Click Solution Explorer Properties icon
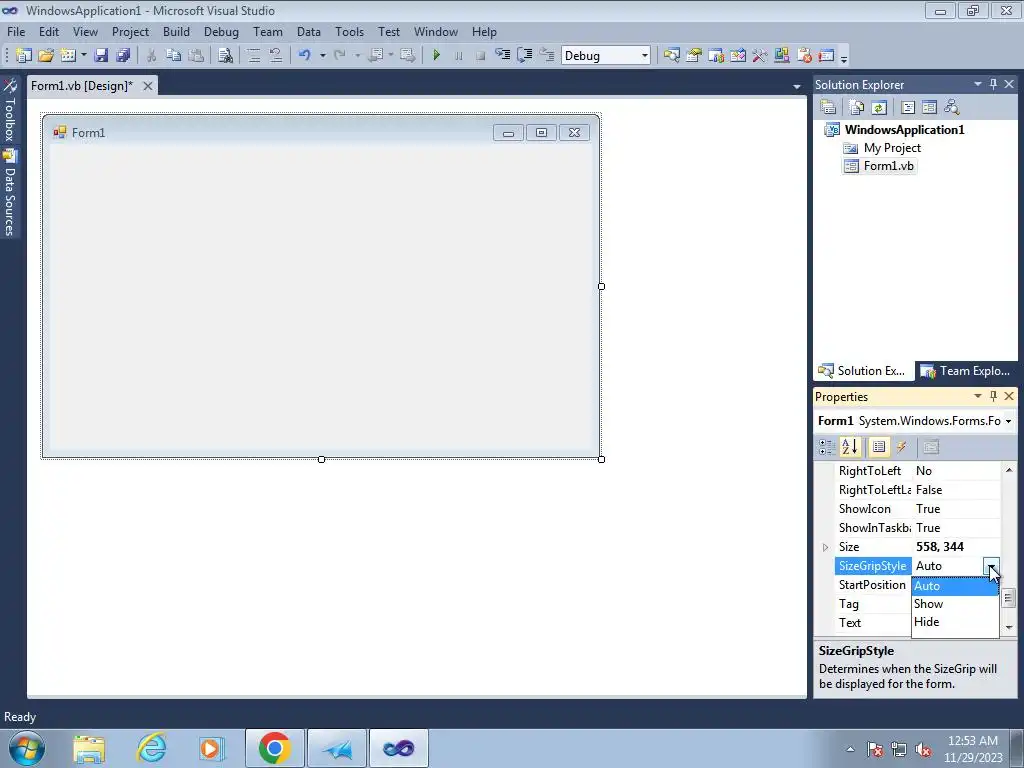 tap(828, 107)
